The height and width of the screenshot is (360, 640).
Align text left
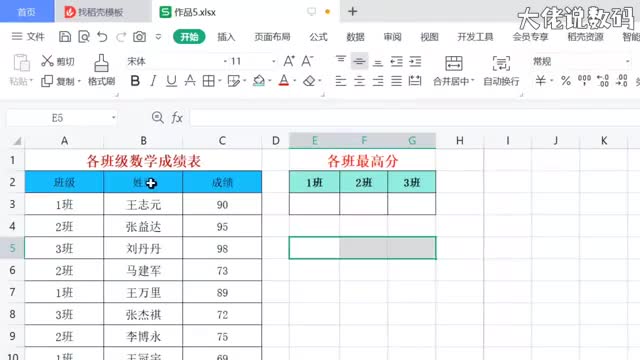[x=341, y=81]
